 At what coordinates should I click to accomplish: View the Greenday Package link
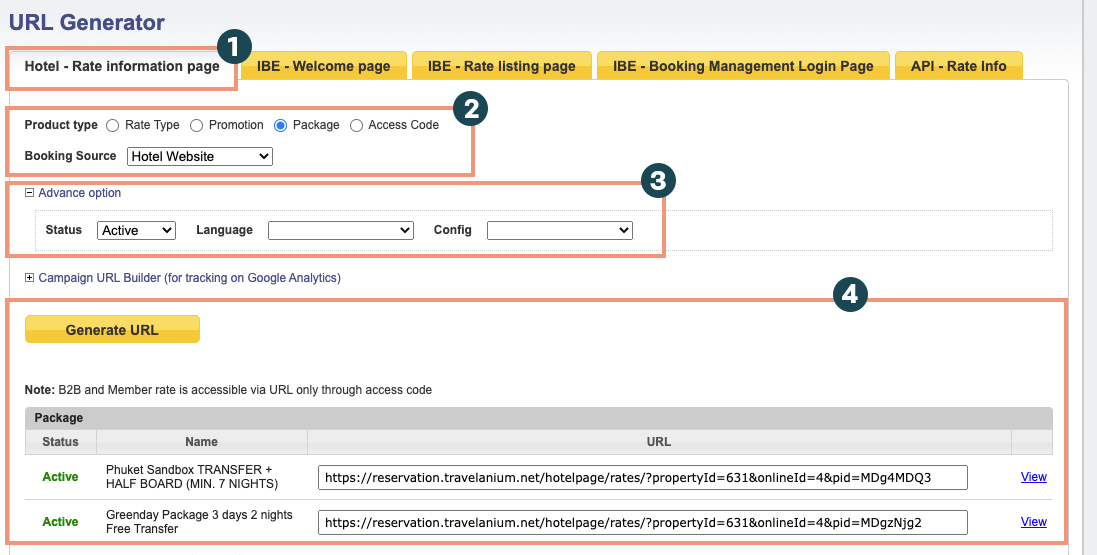point(1033,522)
